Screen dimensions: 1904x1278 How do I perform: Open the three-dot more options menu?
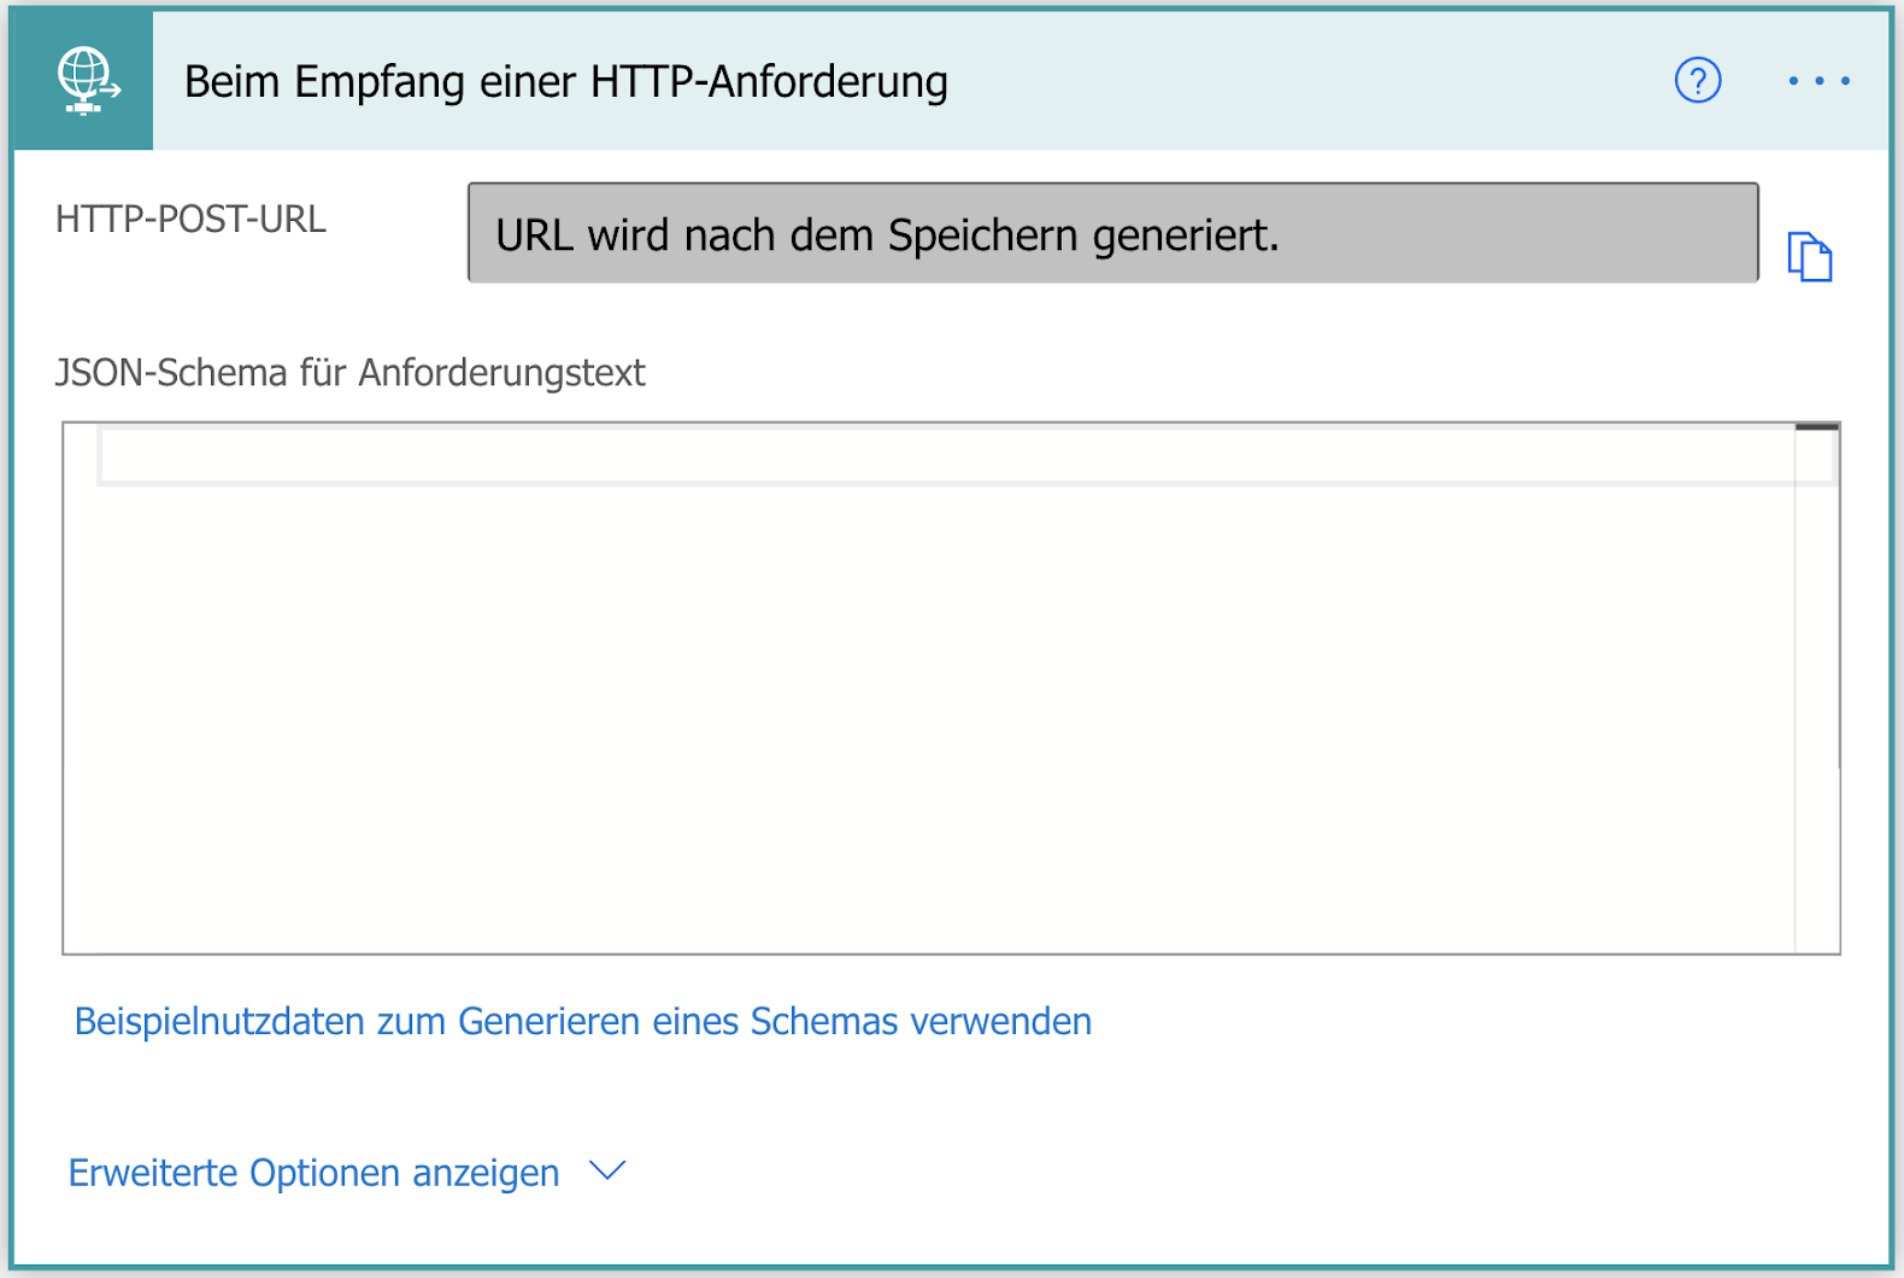click(x=1818, y=80)
